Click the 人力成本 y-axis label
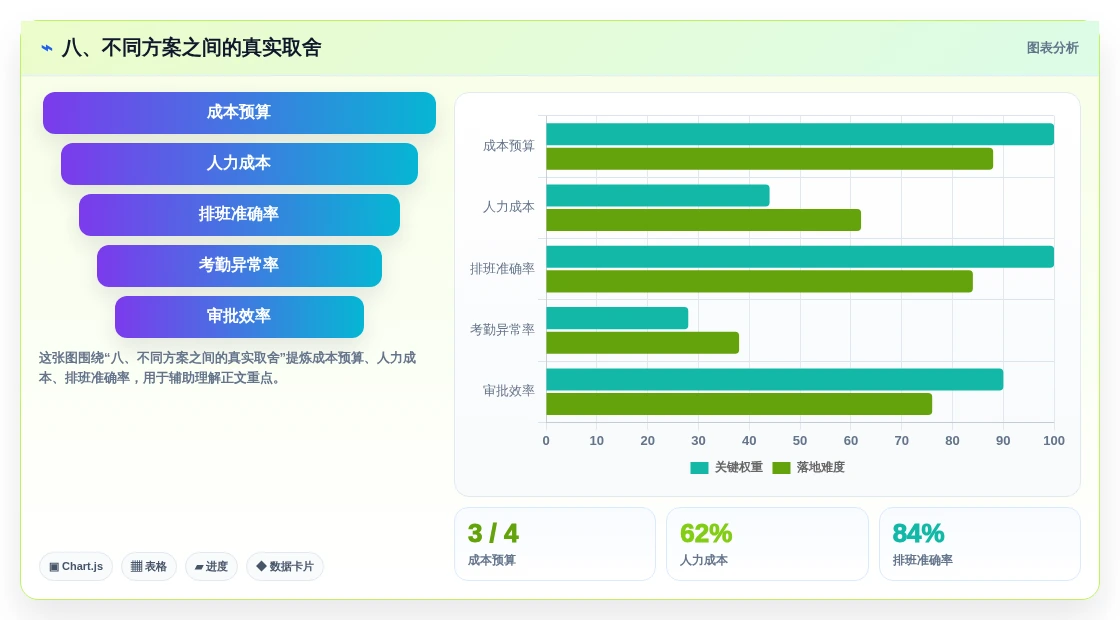 point(509,207)
